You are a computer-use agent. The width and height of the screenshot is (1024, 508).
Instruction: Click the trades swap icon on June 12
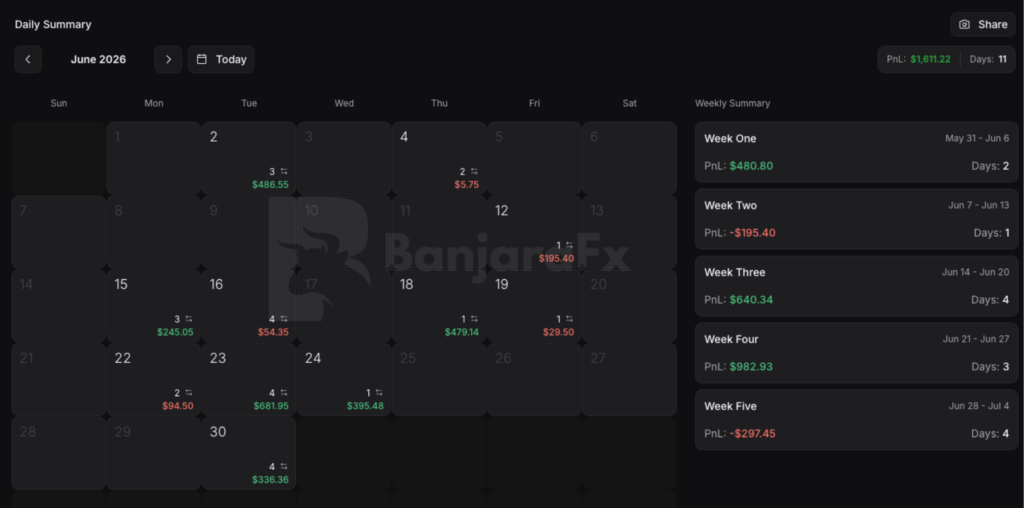(569, 246)
